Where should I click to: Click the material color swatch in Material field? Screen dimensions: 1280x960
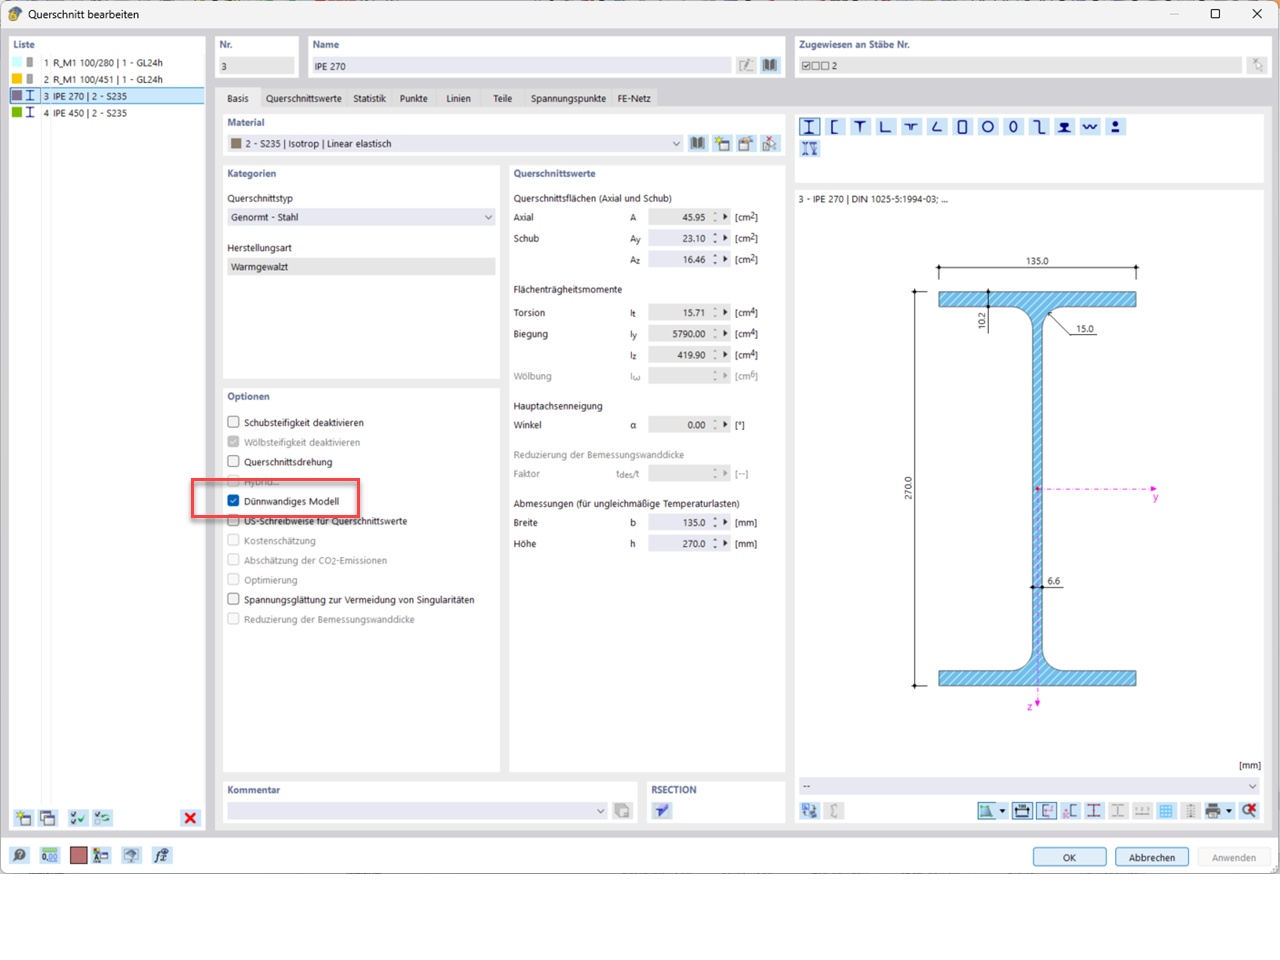coord(236,144)
